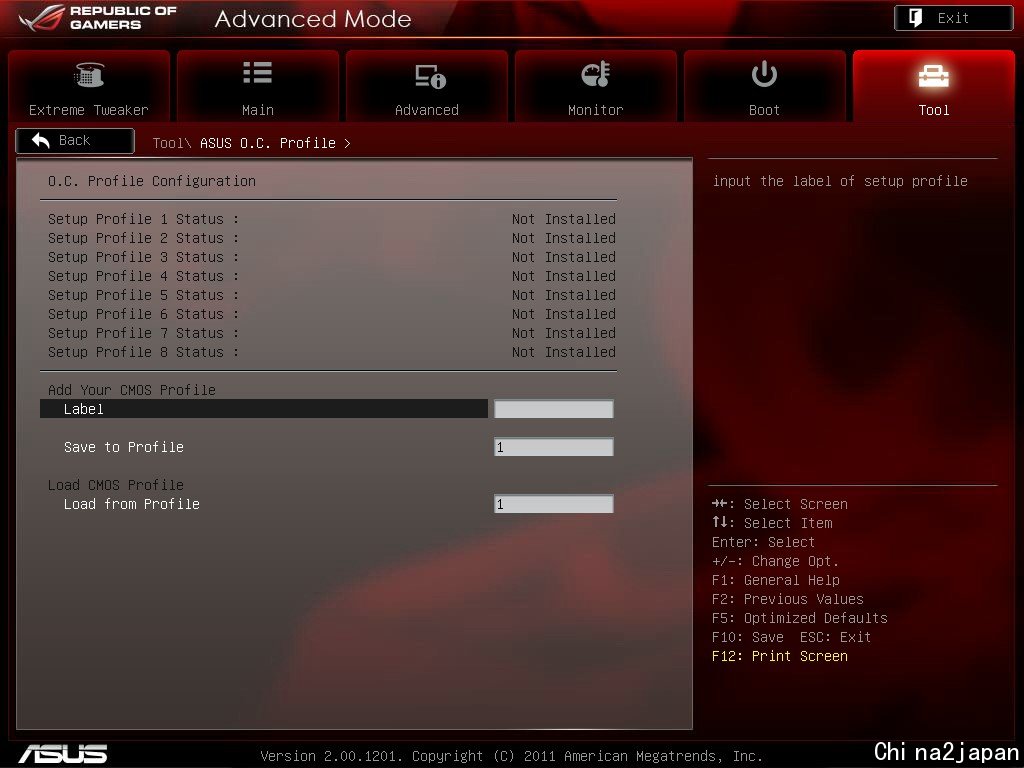
Task: Click the Version 2.00.1201 copyright text
Action: 511,756
